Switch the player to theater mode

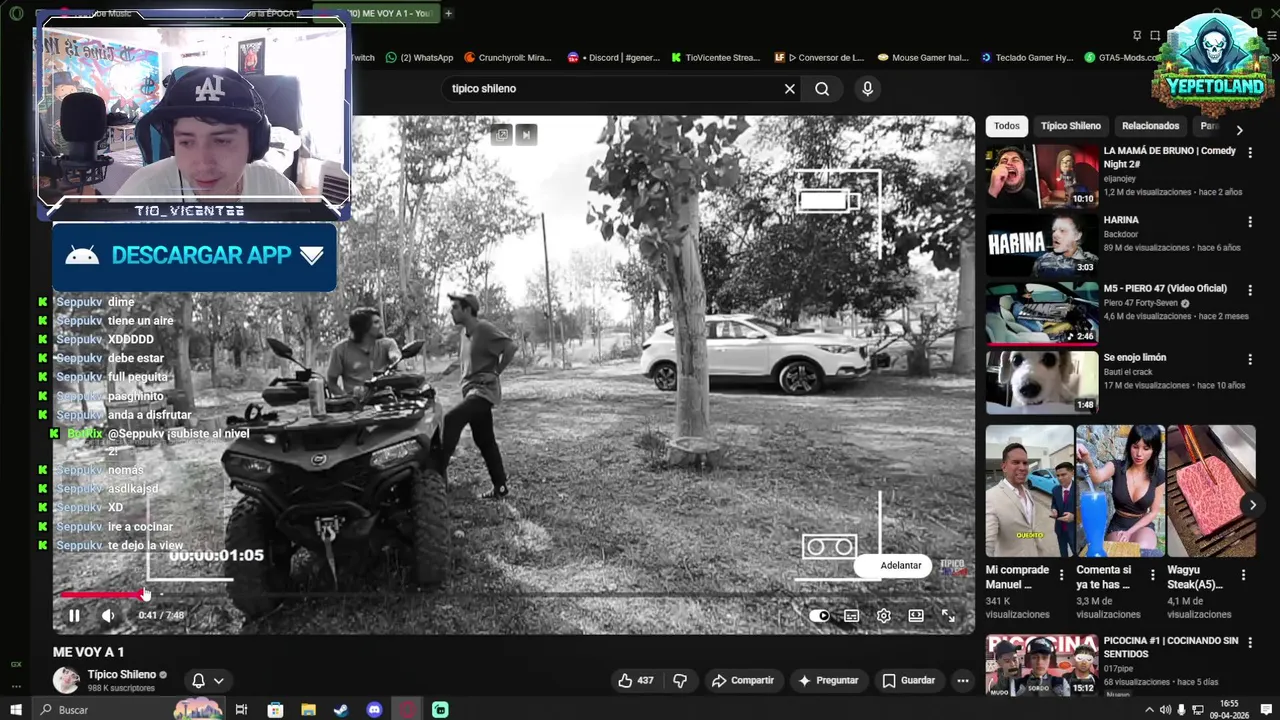coord(916,616)
